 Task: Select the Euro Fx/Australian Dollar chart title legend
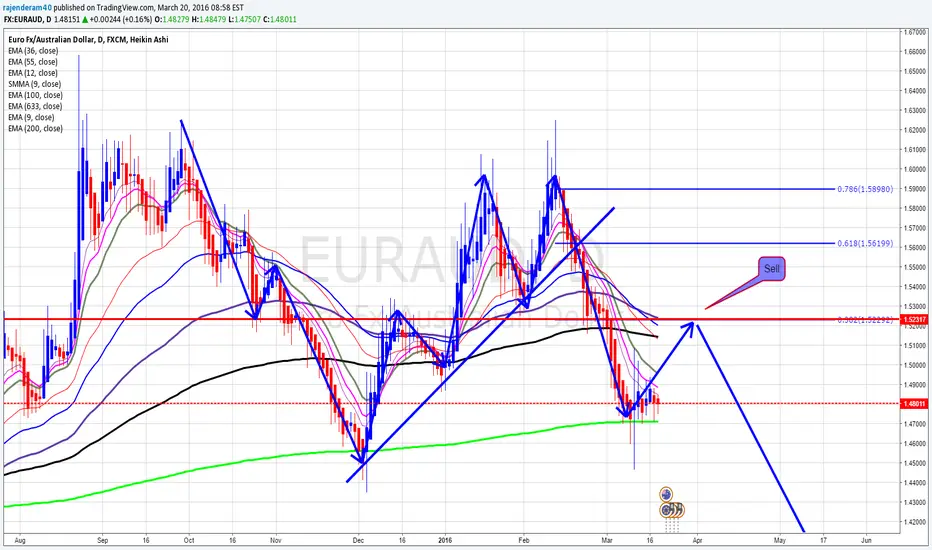click(88, 40)
